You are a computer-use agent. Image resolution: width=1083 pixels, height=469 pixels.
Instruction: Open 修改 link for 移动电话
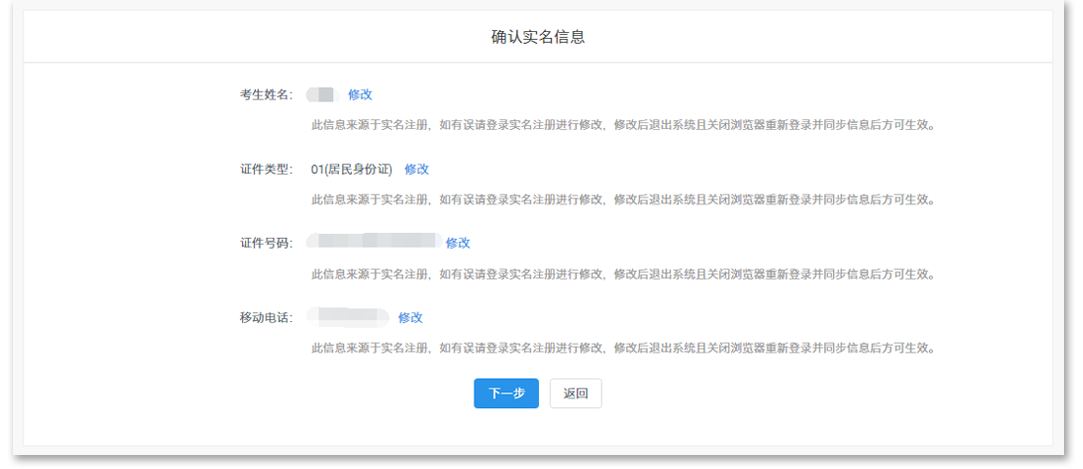coord(410,317)
